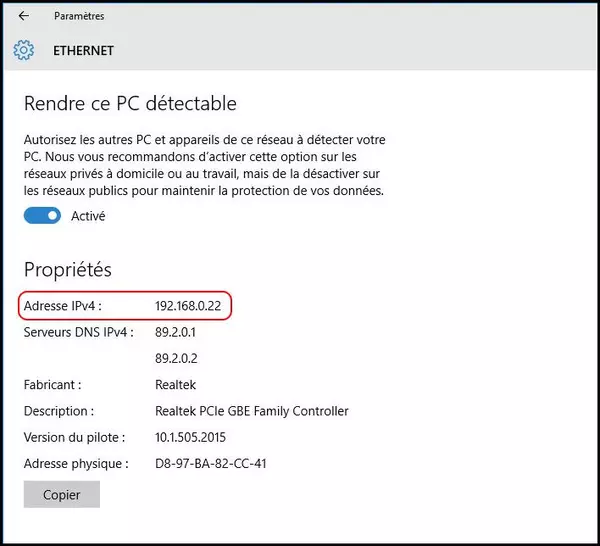Click the physical address D8-97-BA-82-CC-41
The height and width of the screenshot is (546, 600).
[x=210, y=463]
